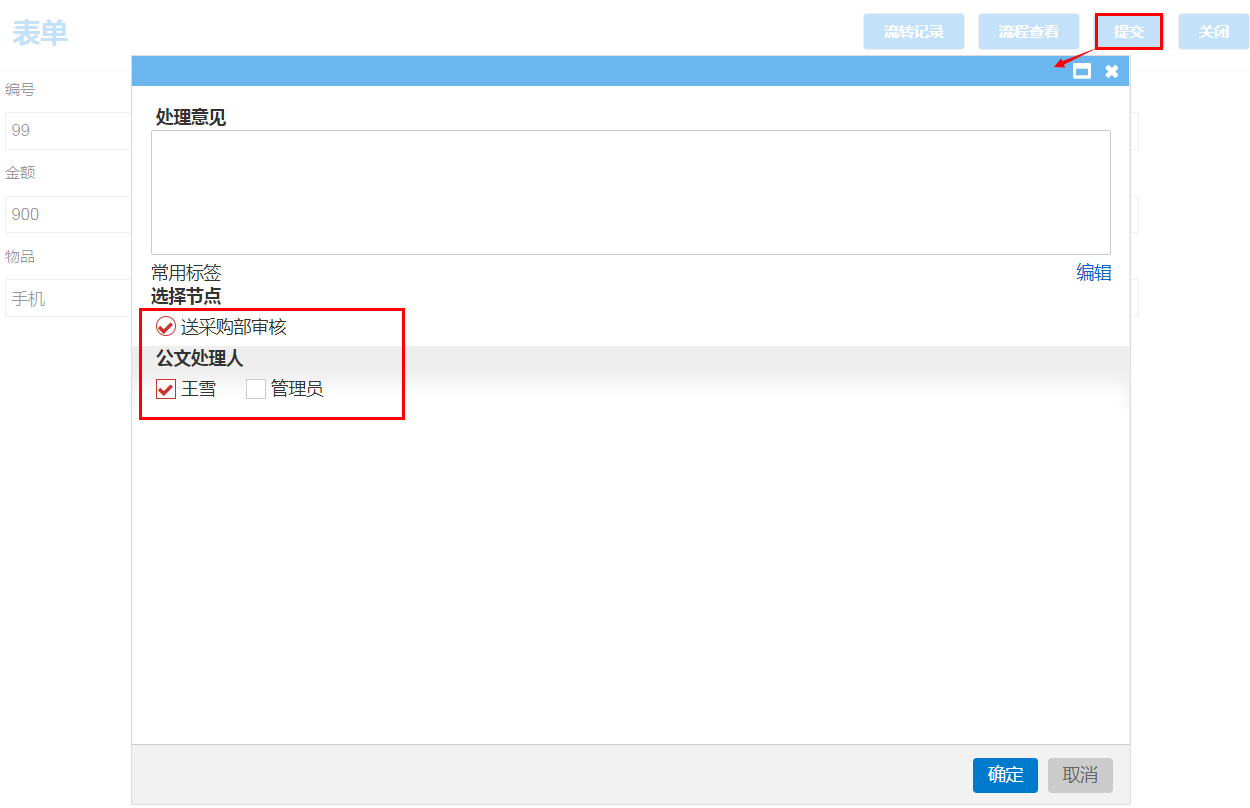Click the 公文处理人 section heading
The image size is (1250, 808).
(199, 358)
